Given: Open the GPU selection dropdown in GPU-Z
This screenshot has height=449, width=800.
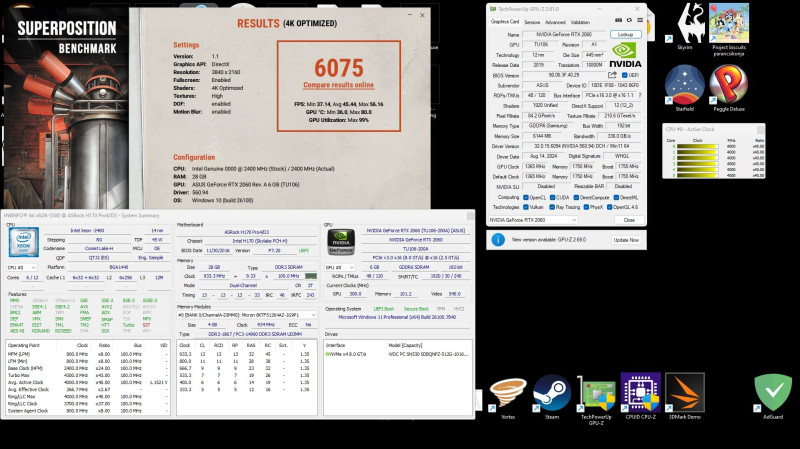Looking at the screenshot, I should point(533,220).
